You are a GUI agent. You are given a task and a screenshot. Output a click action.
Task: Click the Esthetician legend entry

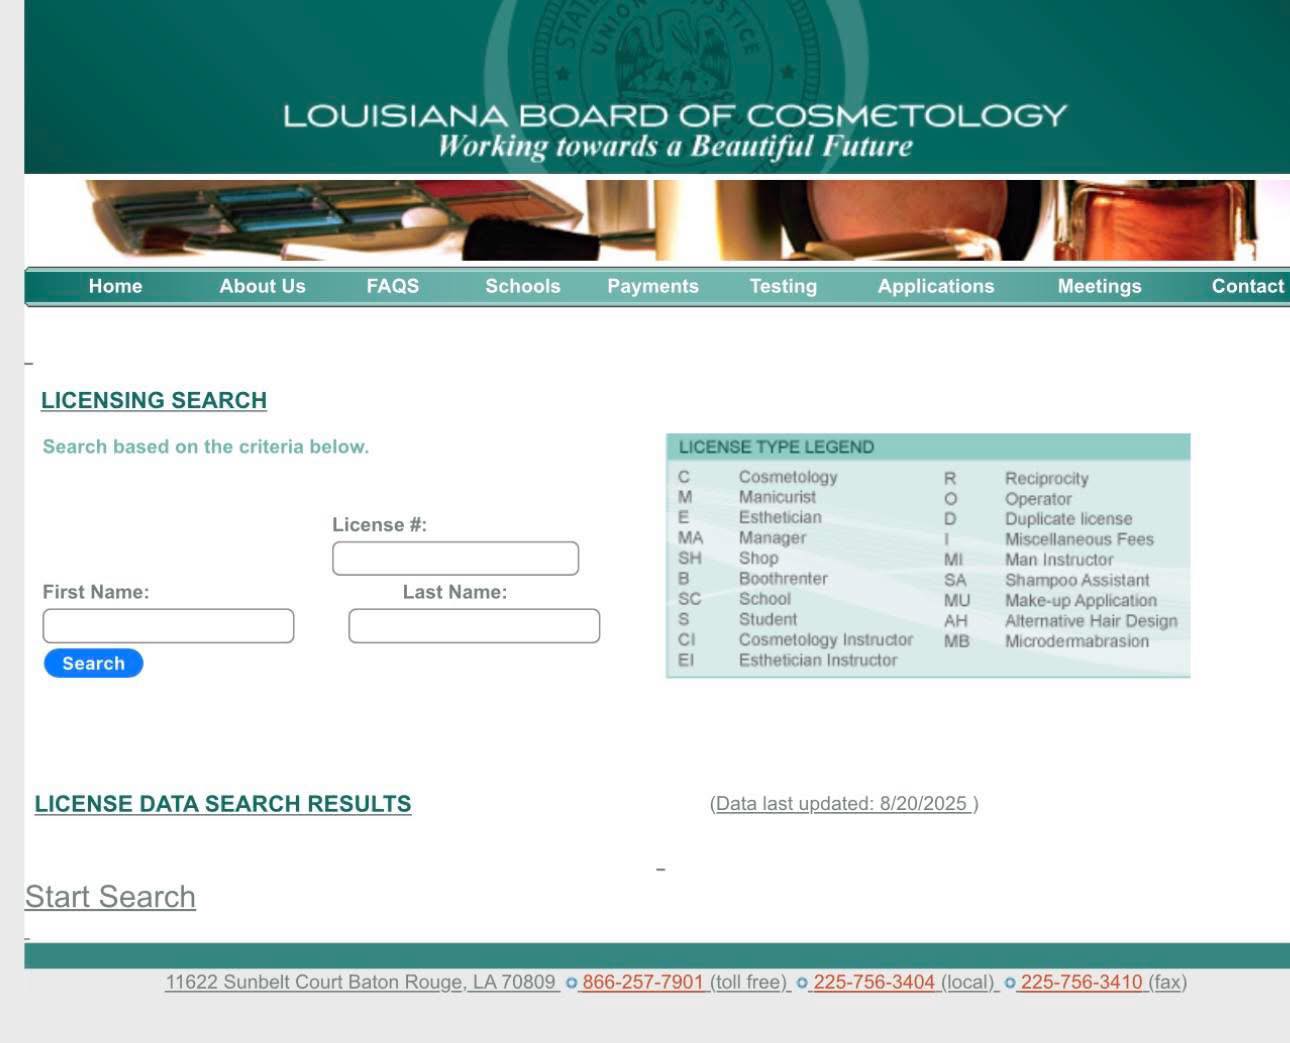(x=780, y=517)
